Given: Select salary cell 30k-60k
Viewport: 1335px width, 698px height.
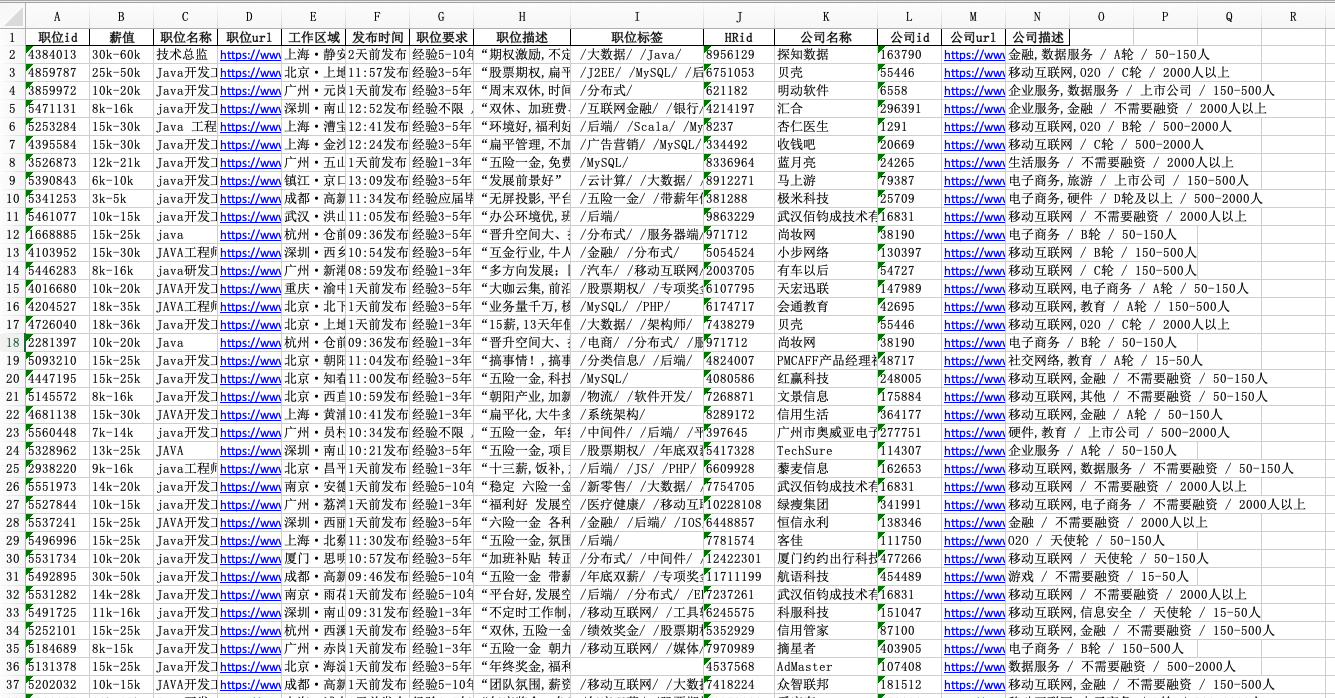Looking at the screenshot, I should (121, 55).
